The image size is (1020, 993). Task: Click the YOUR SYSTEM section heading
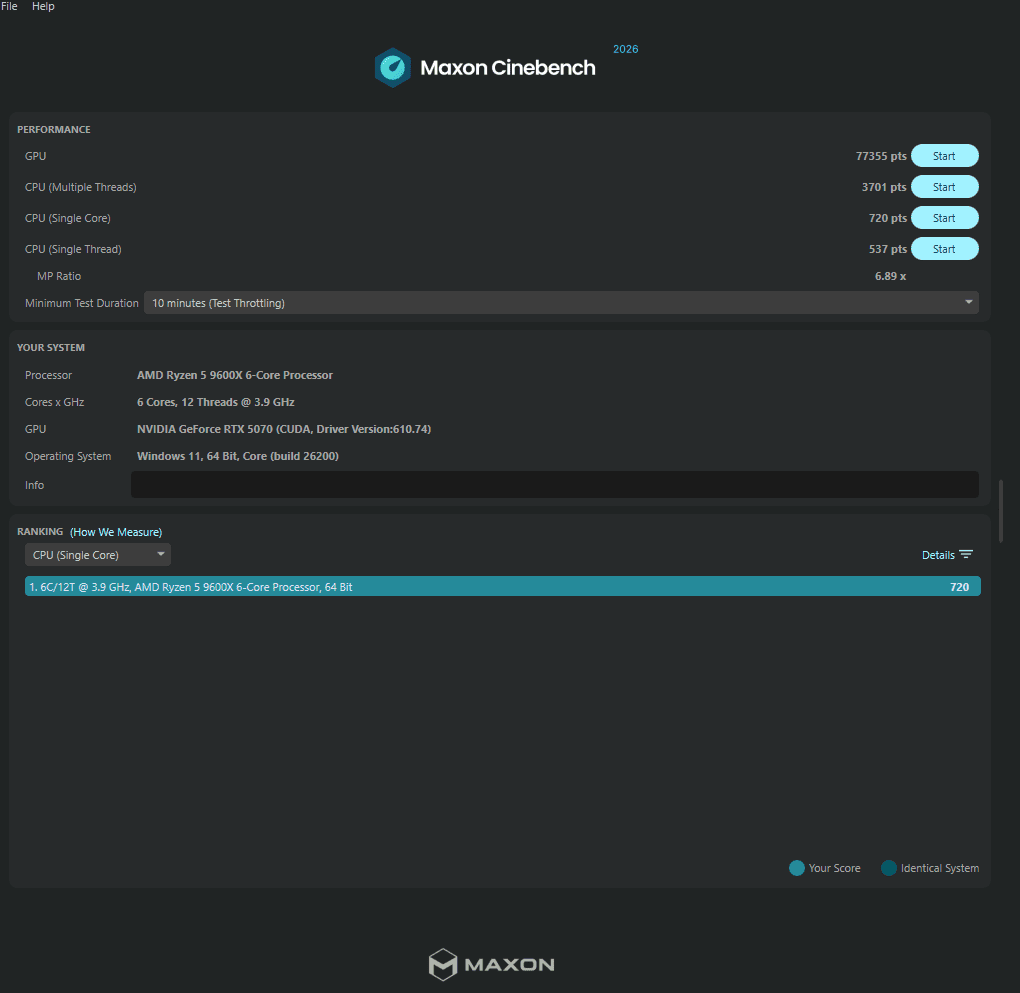(51, 347)
